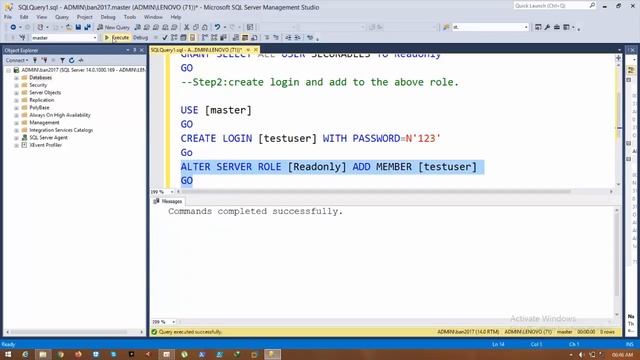Screen dimensions: 640x360
Task: Click the Object Explorer filter funnel icon
Action: tap(62, 60)
